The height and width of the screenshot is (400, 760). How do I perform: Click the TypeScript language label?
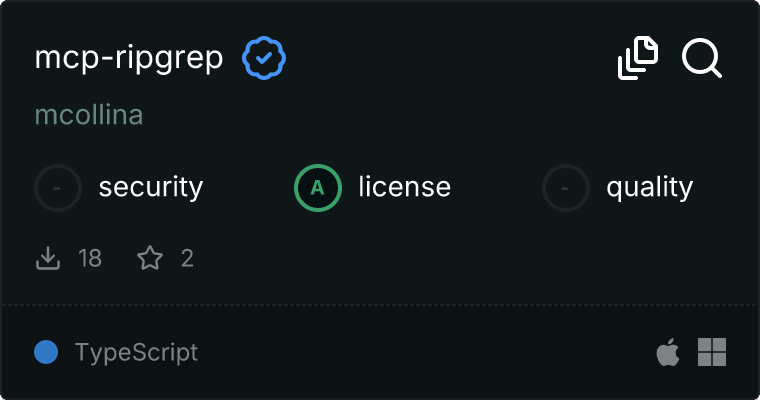pos(136,352)
